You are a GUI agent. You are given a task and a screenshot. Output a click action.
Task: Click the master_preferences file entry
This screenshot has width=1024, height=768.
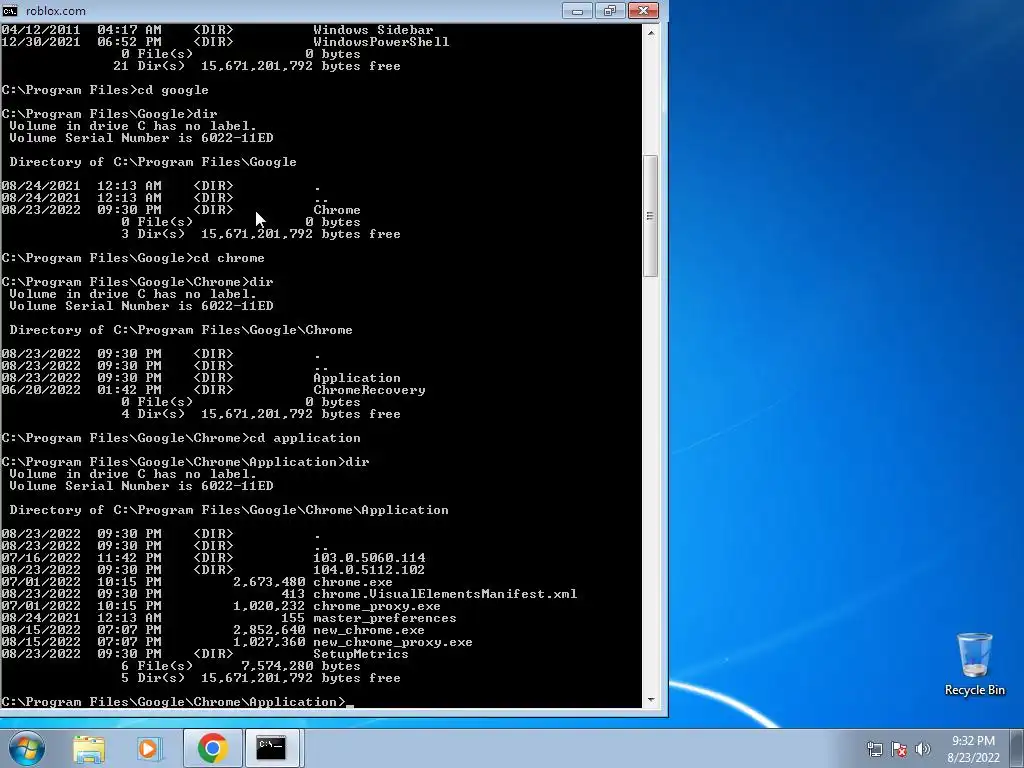pos(385,618)
